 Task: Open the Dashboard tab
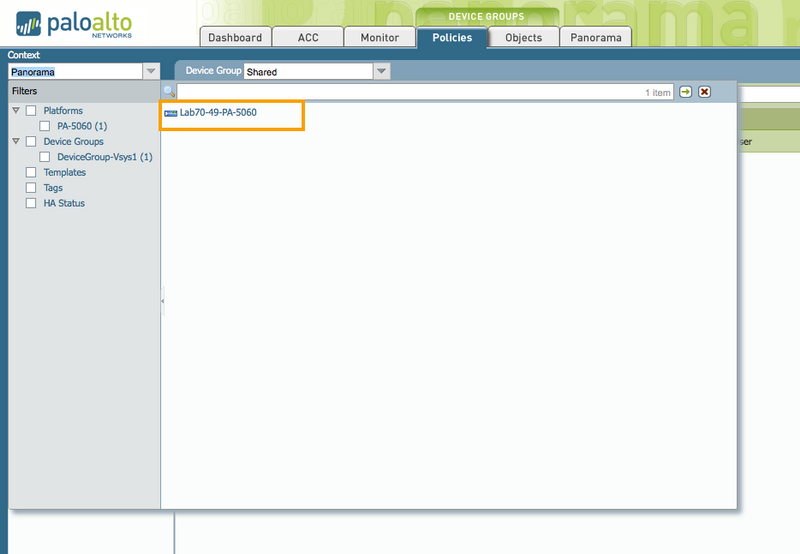coord(235,37)
